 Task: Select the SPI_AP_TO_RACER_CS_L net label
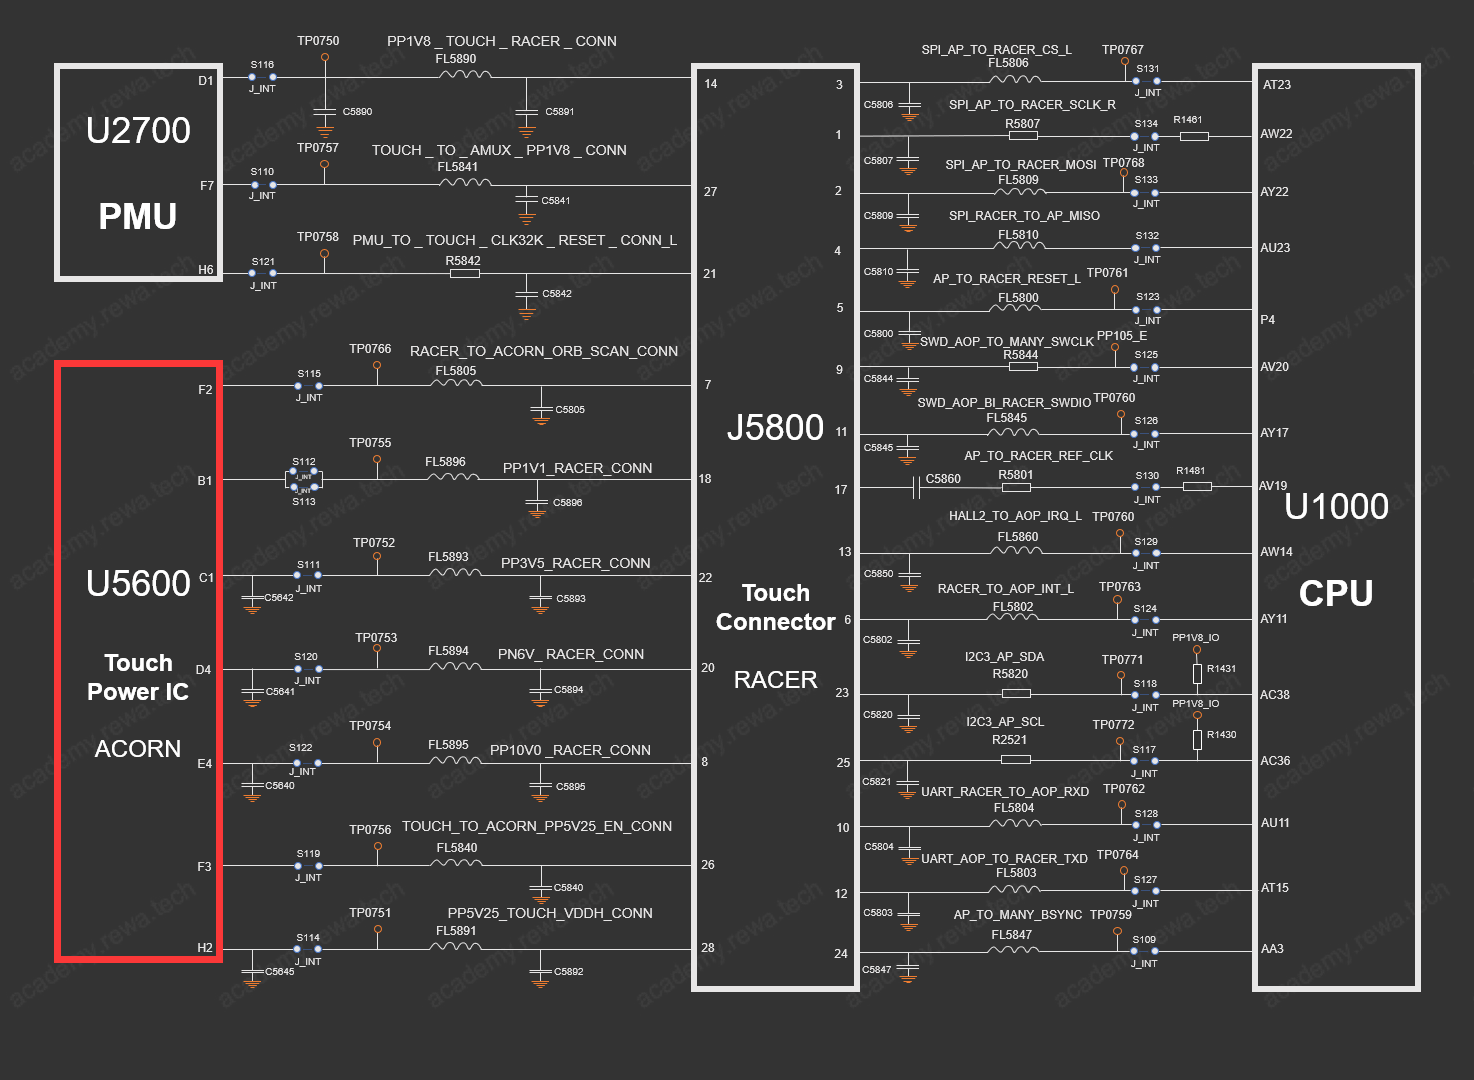[996, 49]
